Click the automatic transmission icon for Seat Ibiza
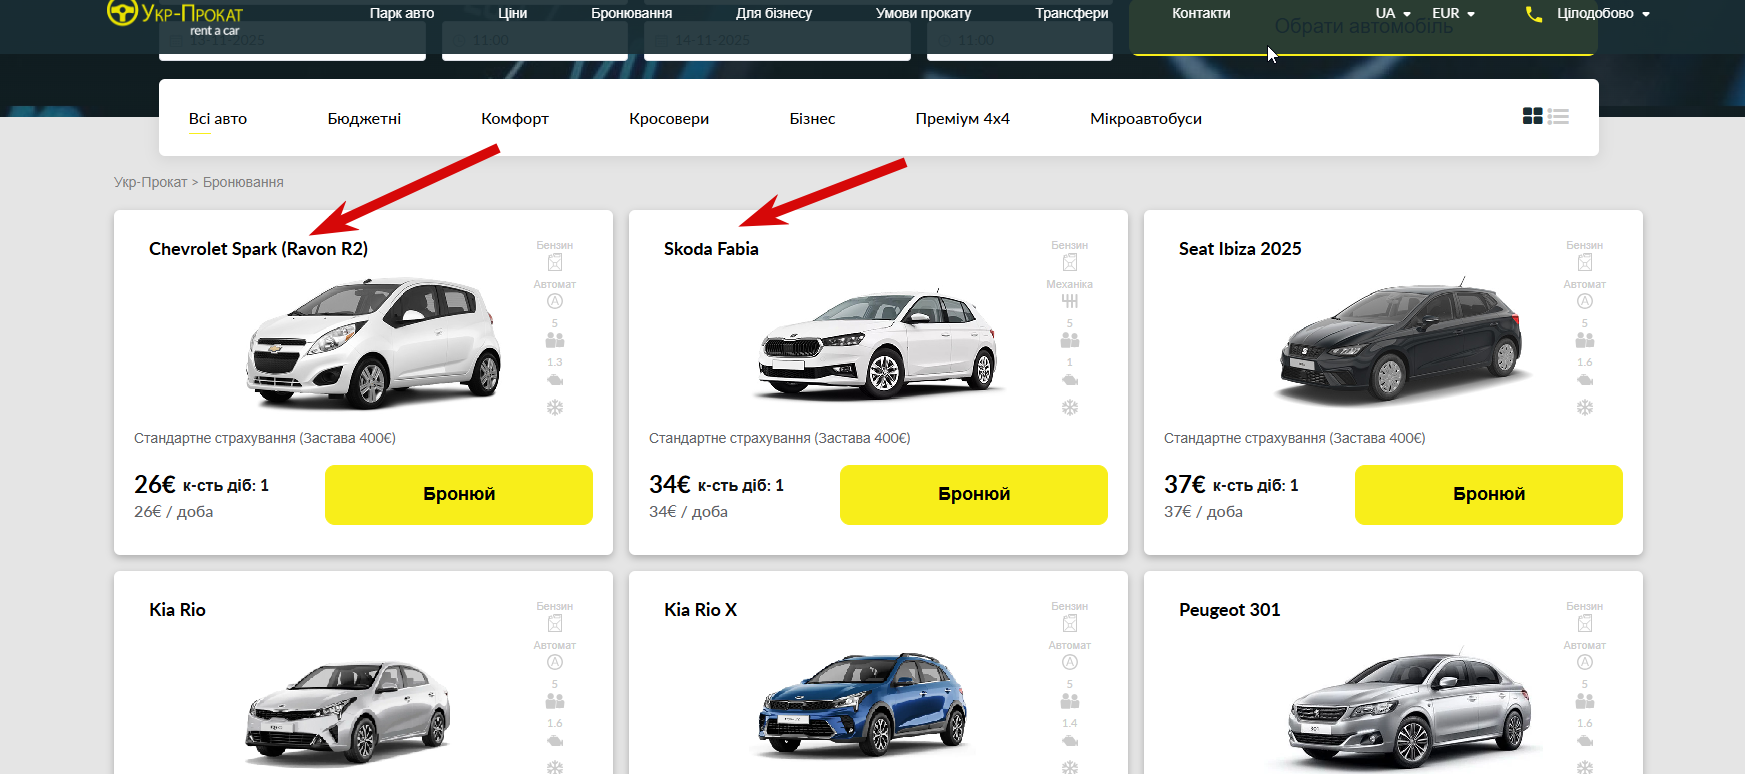 click(1585, 301)
